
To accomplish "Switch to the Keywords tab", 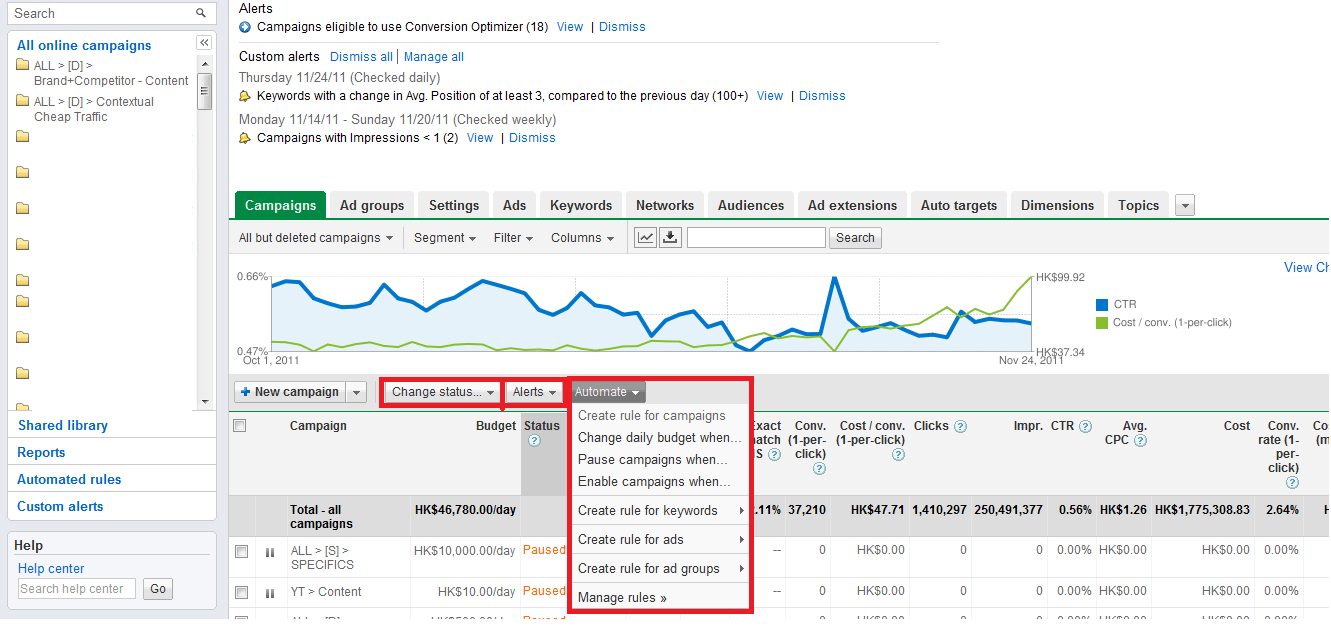I will [x=581, y=205].
